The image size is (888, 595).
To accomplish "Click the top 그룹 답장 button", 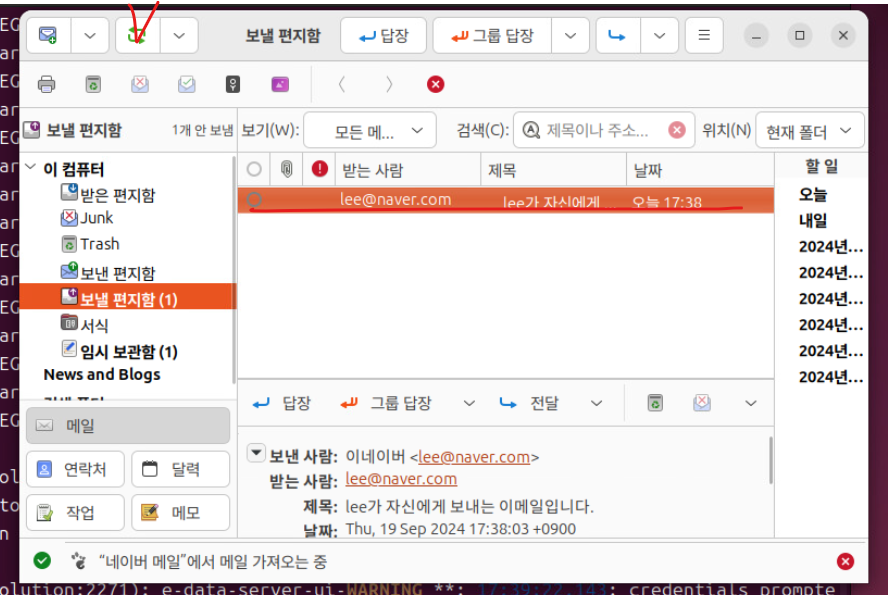I will click(492, 36).
